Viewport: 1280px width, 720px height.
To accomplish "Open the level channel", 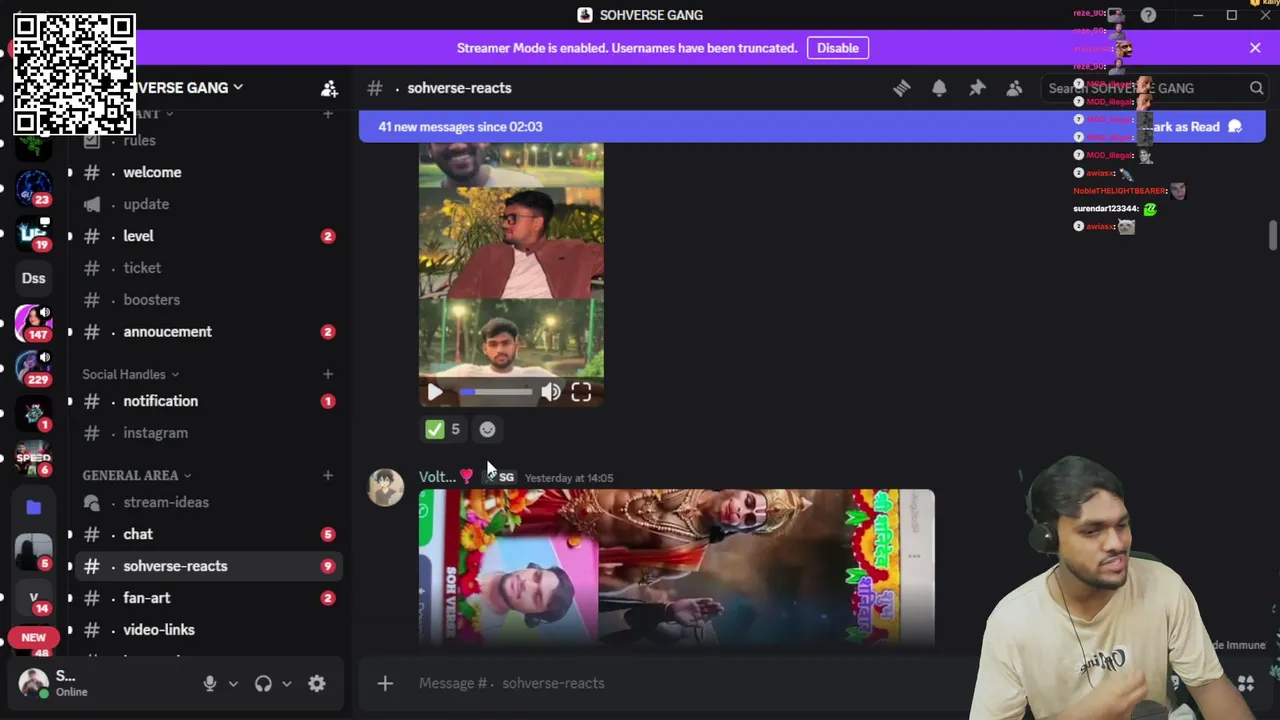I will pos(207,236).
